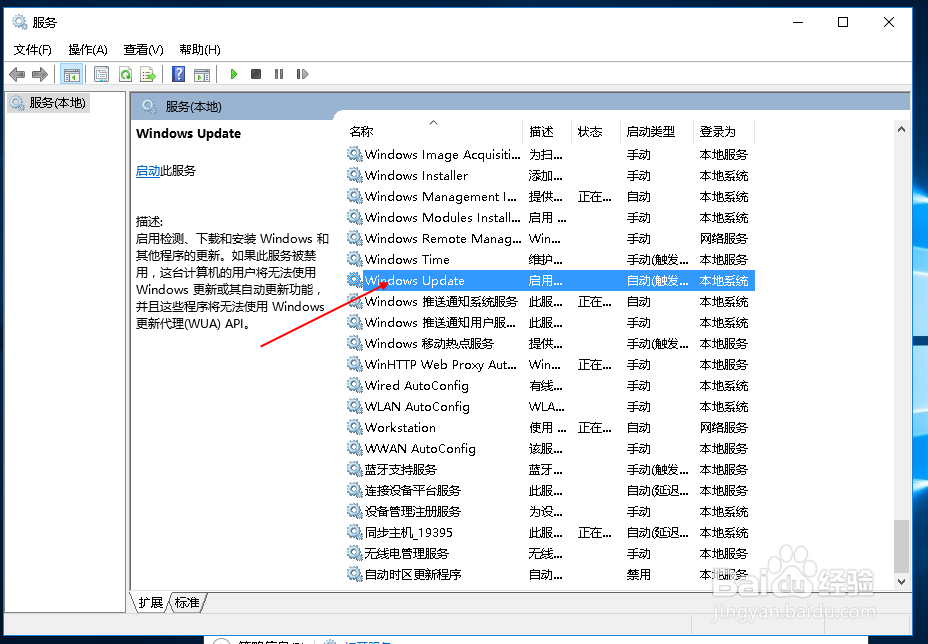This screenshot has width=928, height=644.
Task: Switch to the 扩展 tab
Action: click(x=150, y=603)
